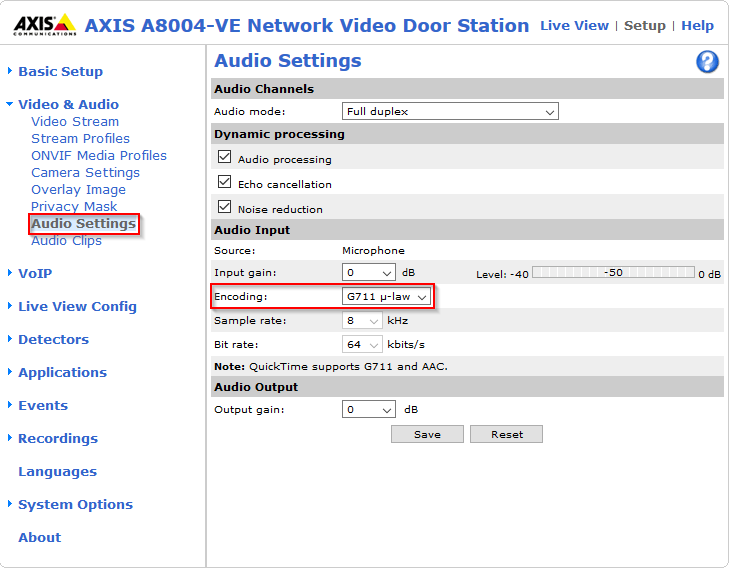Open the Audio mode dropdown

tap(450, 112)
